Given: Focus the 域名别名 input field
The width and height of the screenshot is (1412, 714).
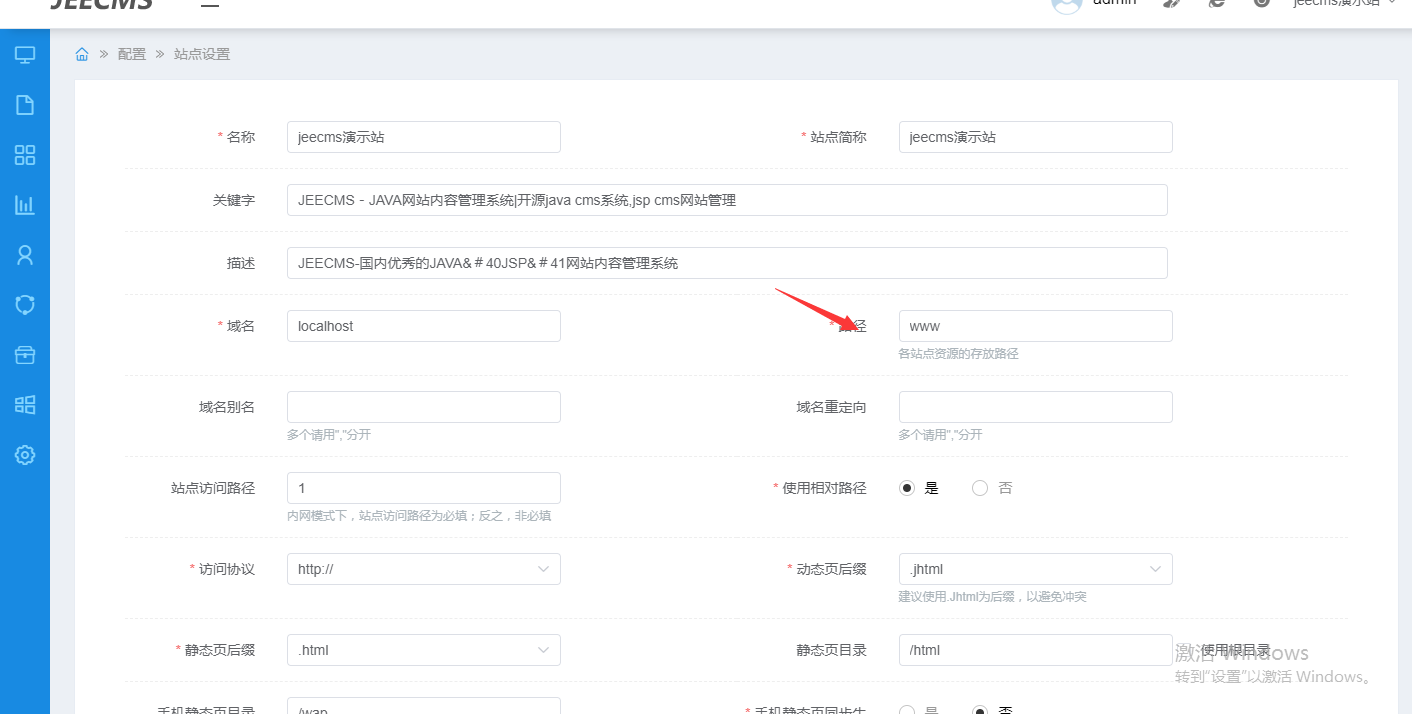Looking at the screenshot, I should [x=424, y=407].
